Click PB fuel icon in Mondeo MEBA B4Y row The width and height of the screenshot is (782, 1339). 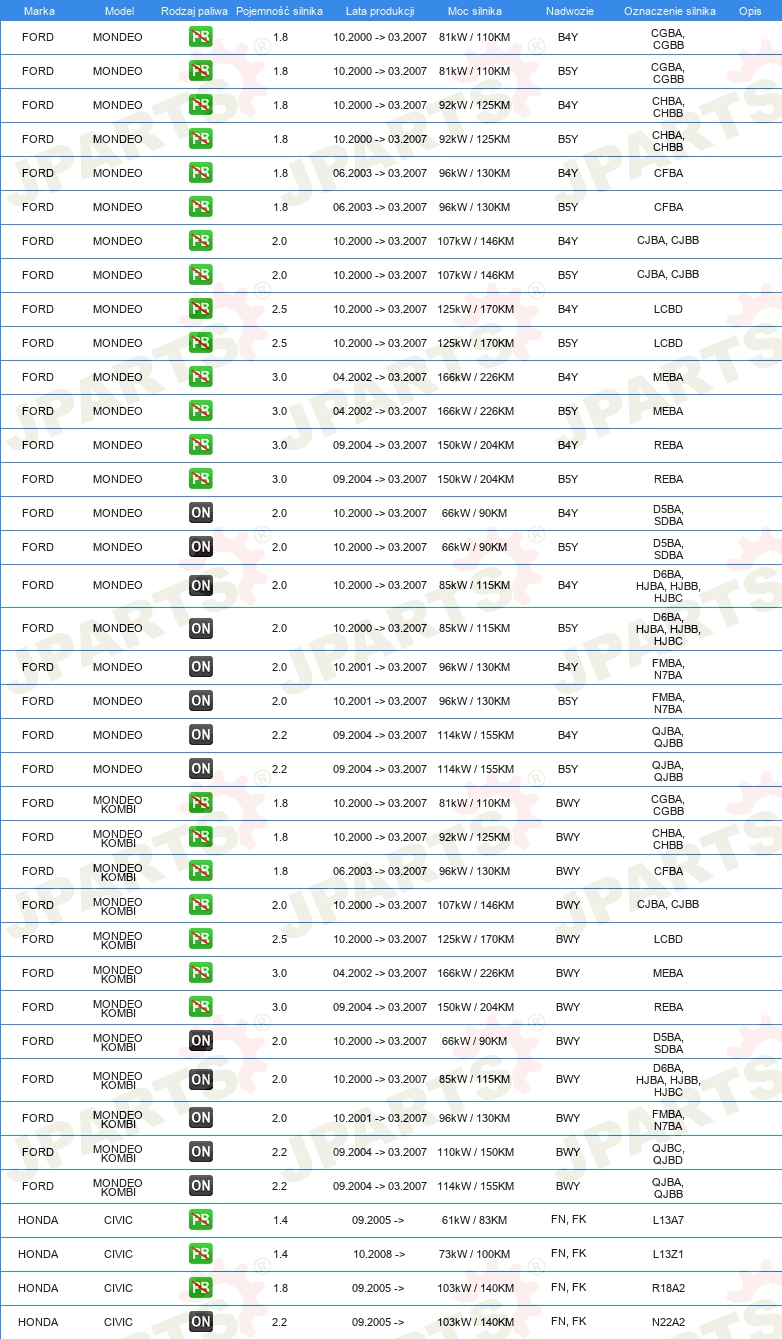tap(201, 378)
